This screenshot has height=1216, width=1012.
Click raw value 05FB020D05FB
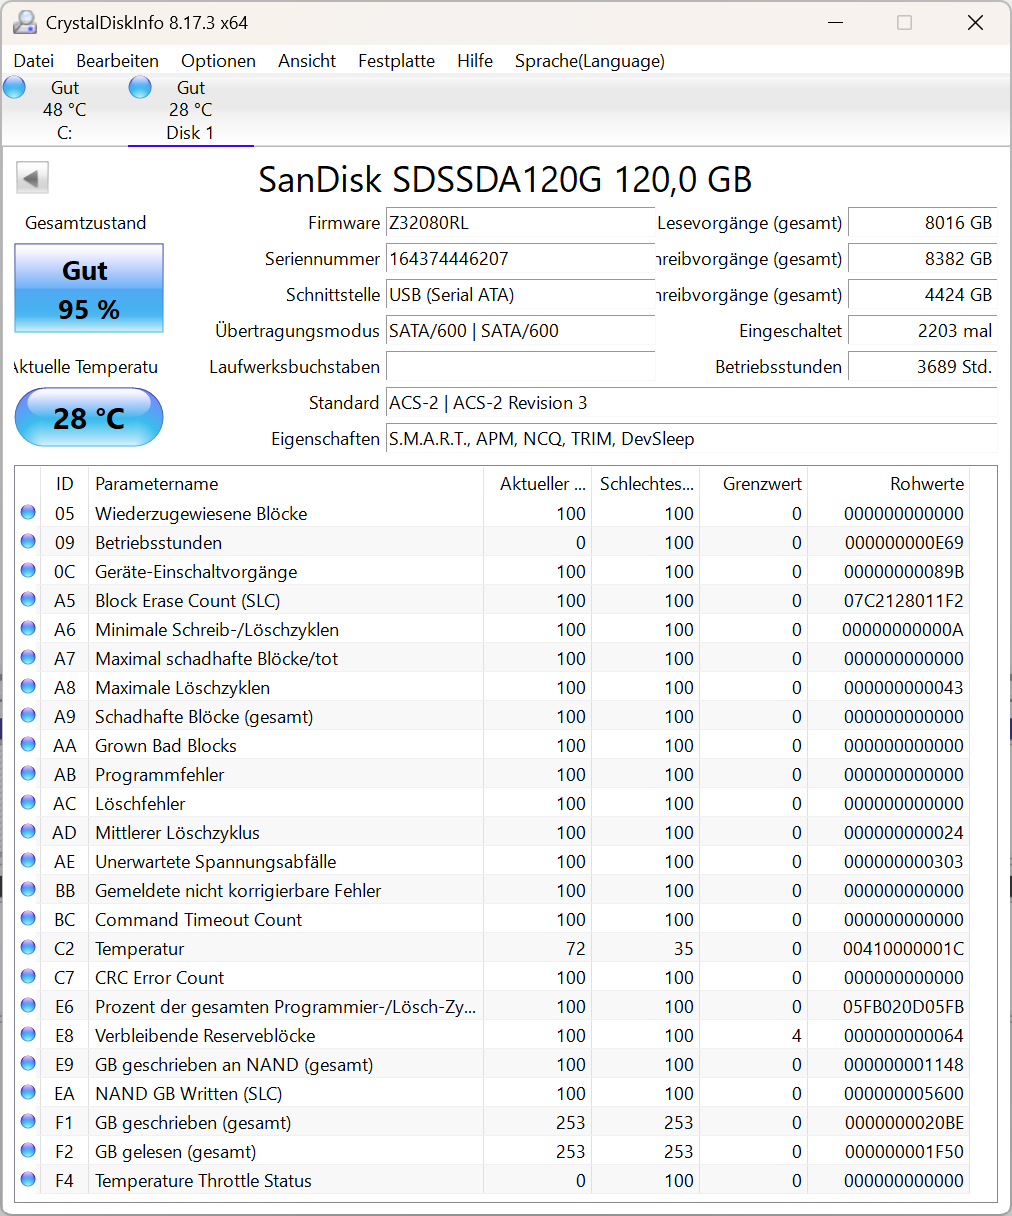(904, 1006)
